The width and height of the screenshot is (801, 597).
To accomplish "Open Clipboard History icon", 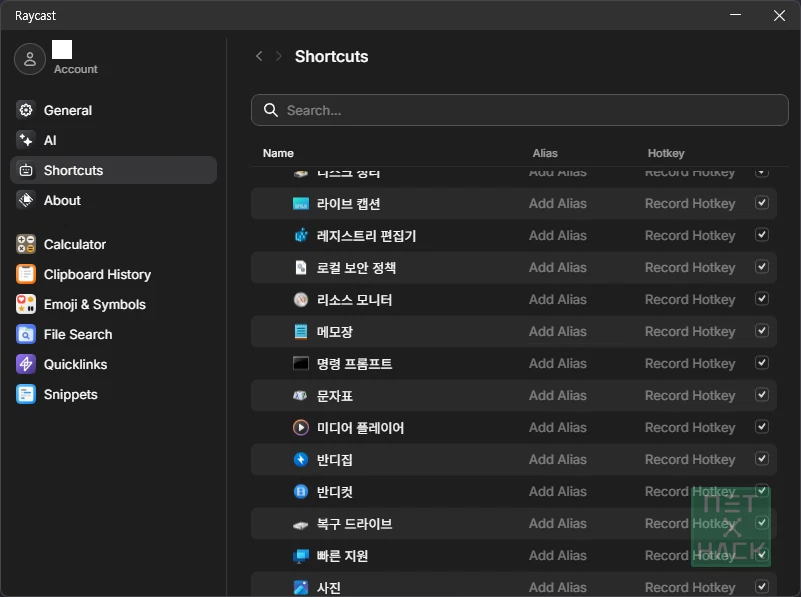I will 26,274.
